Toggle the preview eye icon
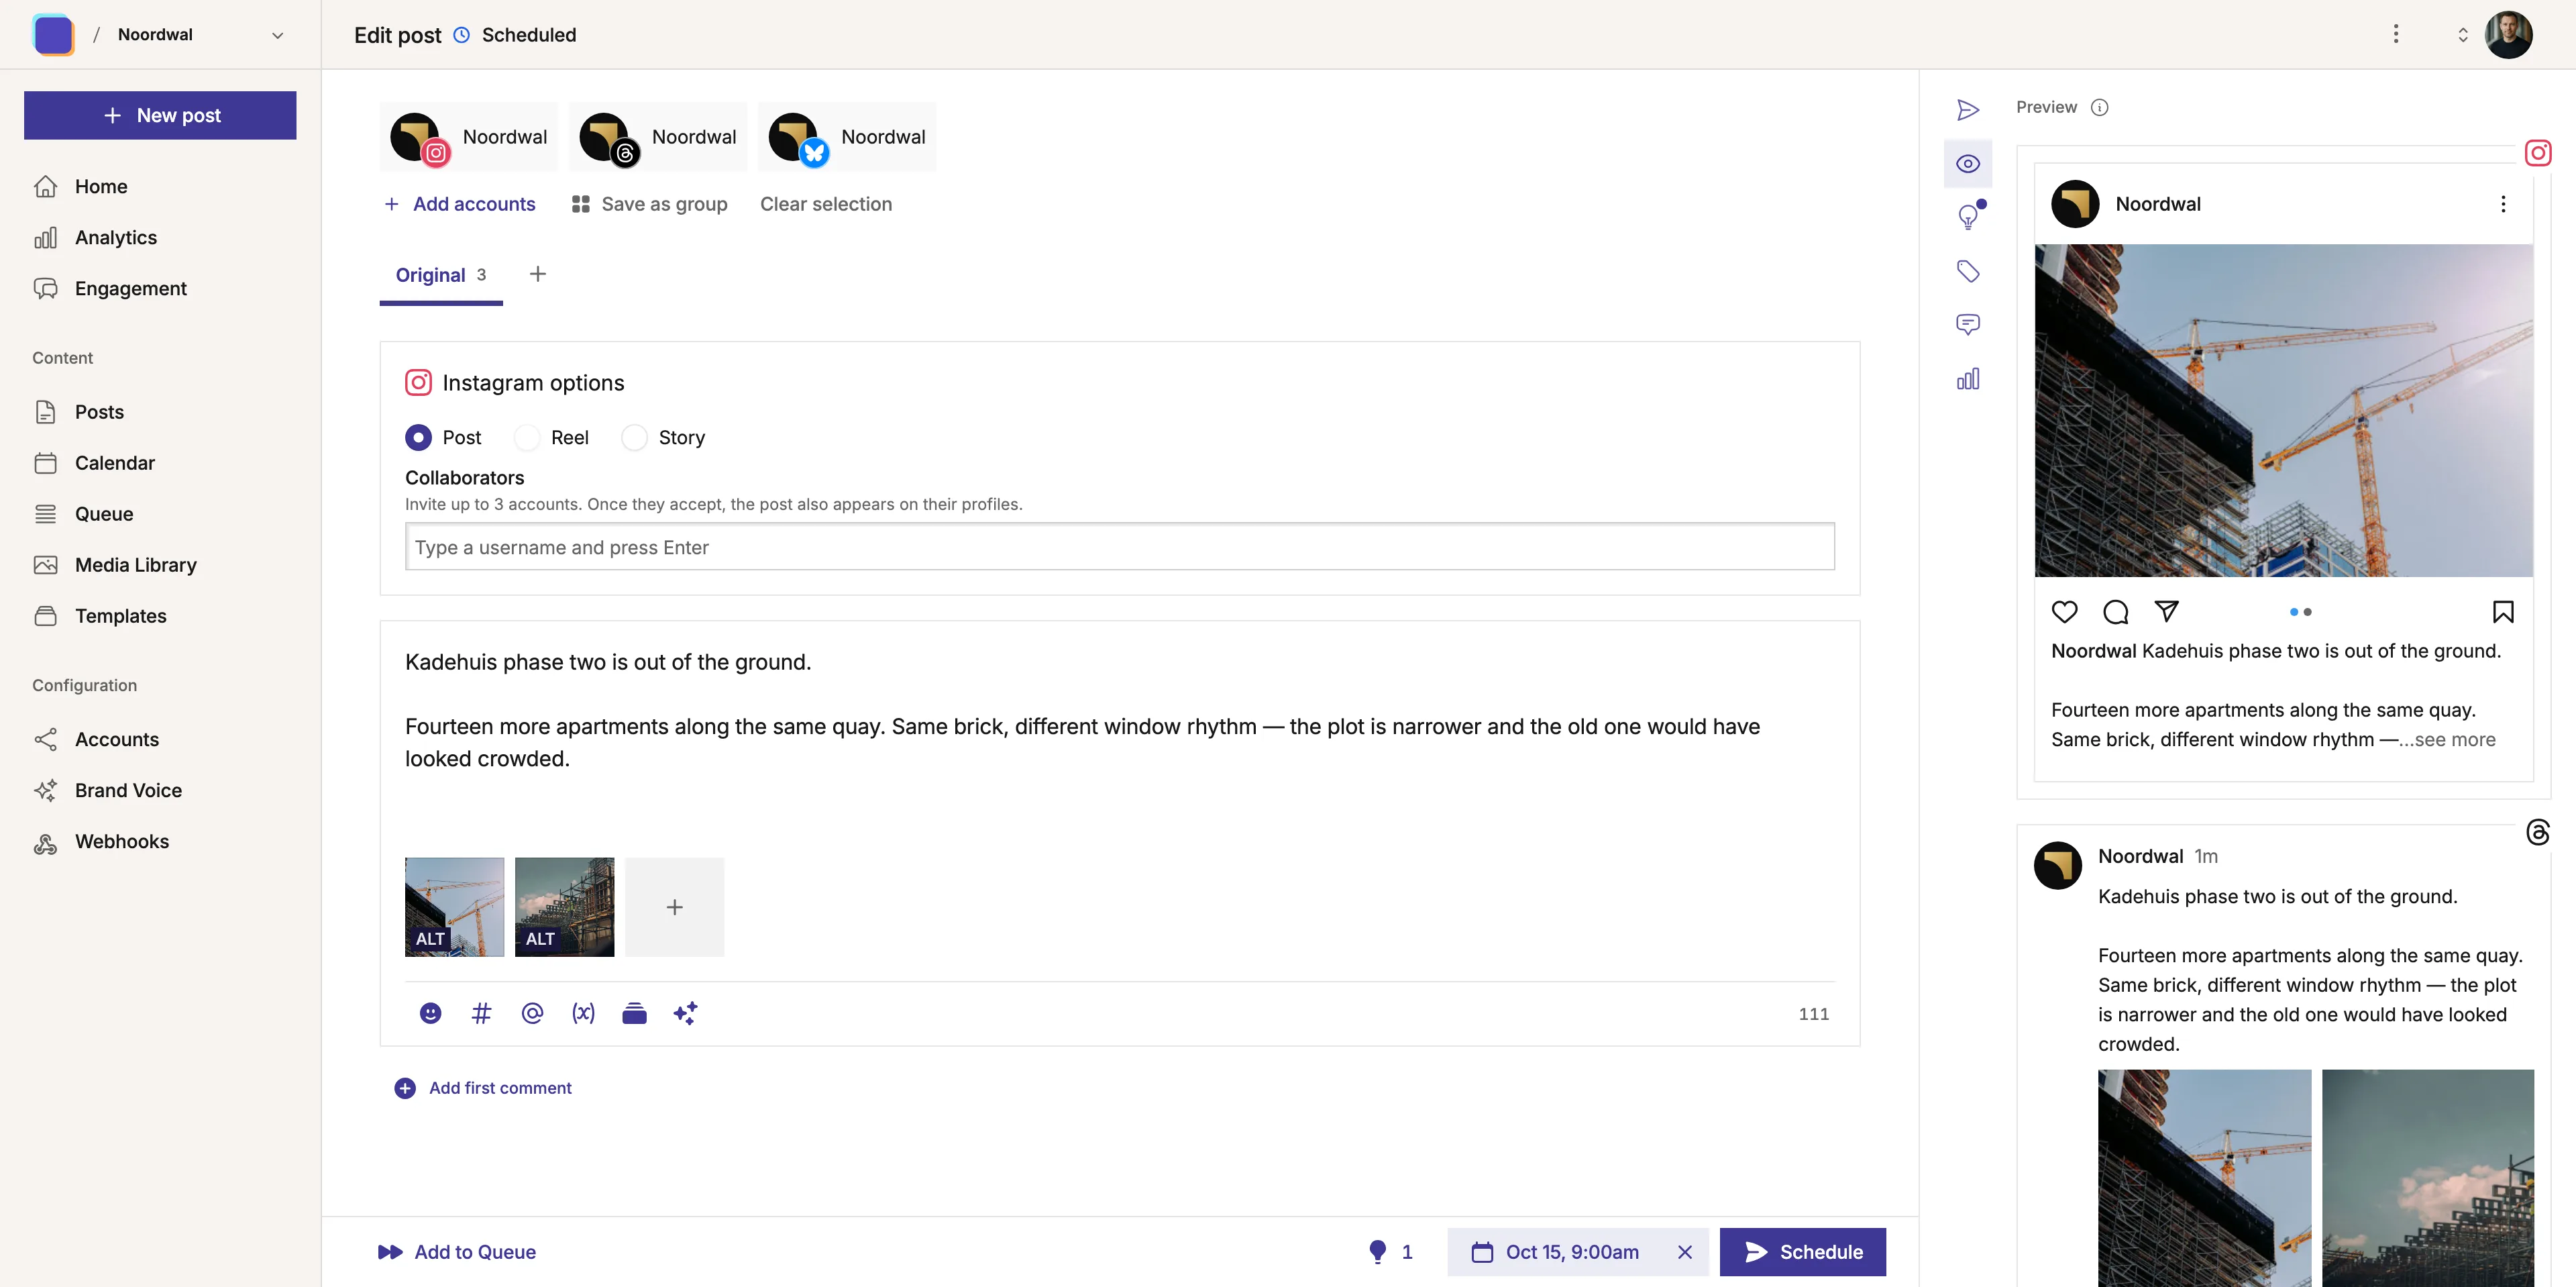 click(x=1967, y=164)
